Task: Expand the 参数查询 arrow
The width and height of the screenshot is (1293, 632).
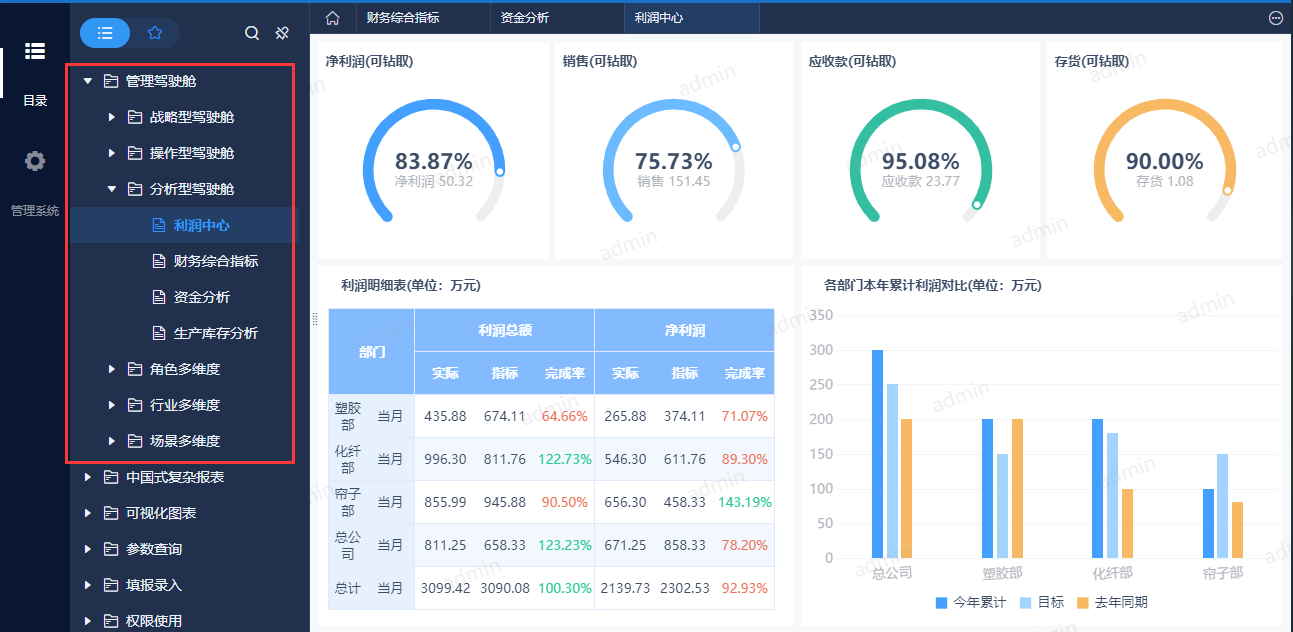Action: 88,549
